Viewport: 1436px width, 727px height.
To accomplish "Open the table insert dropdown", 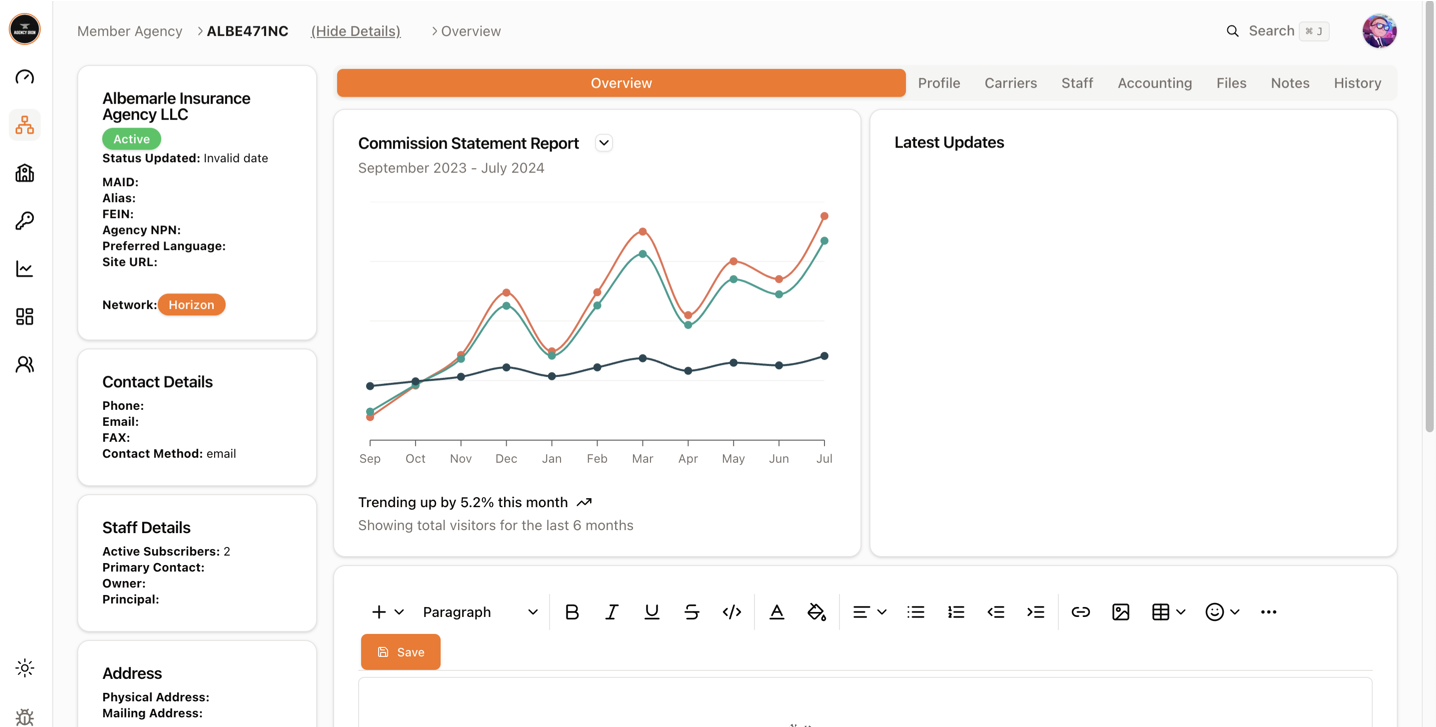I will point(1168,612).
